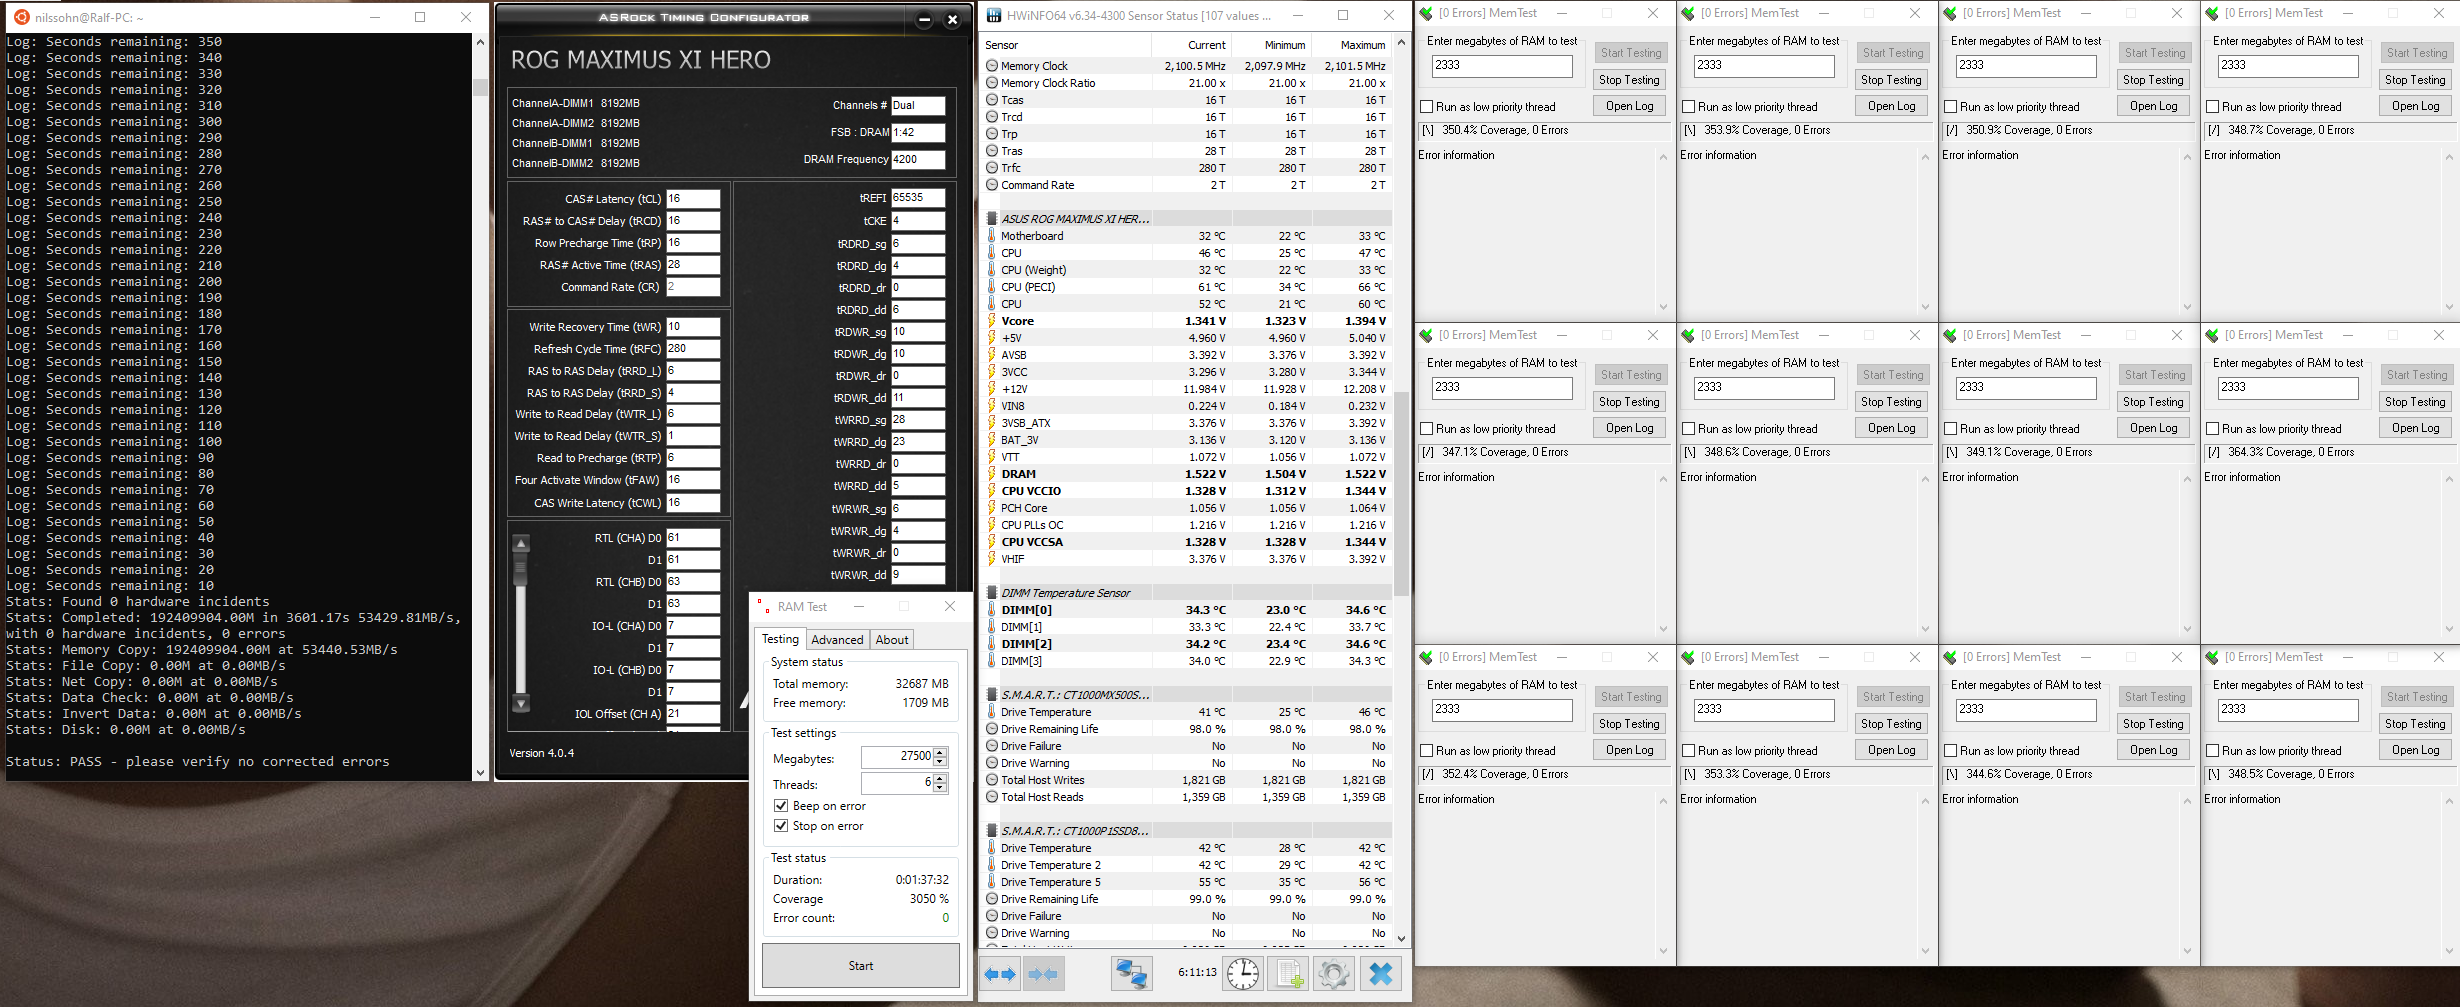
Task: Click the RAM Test title bar app icon
Action: (x=763, y=607)
